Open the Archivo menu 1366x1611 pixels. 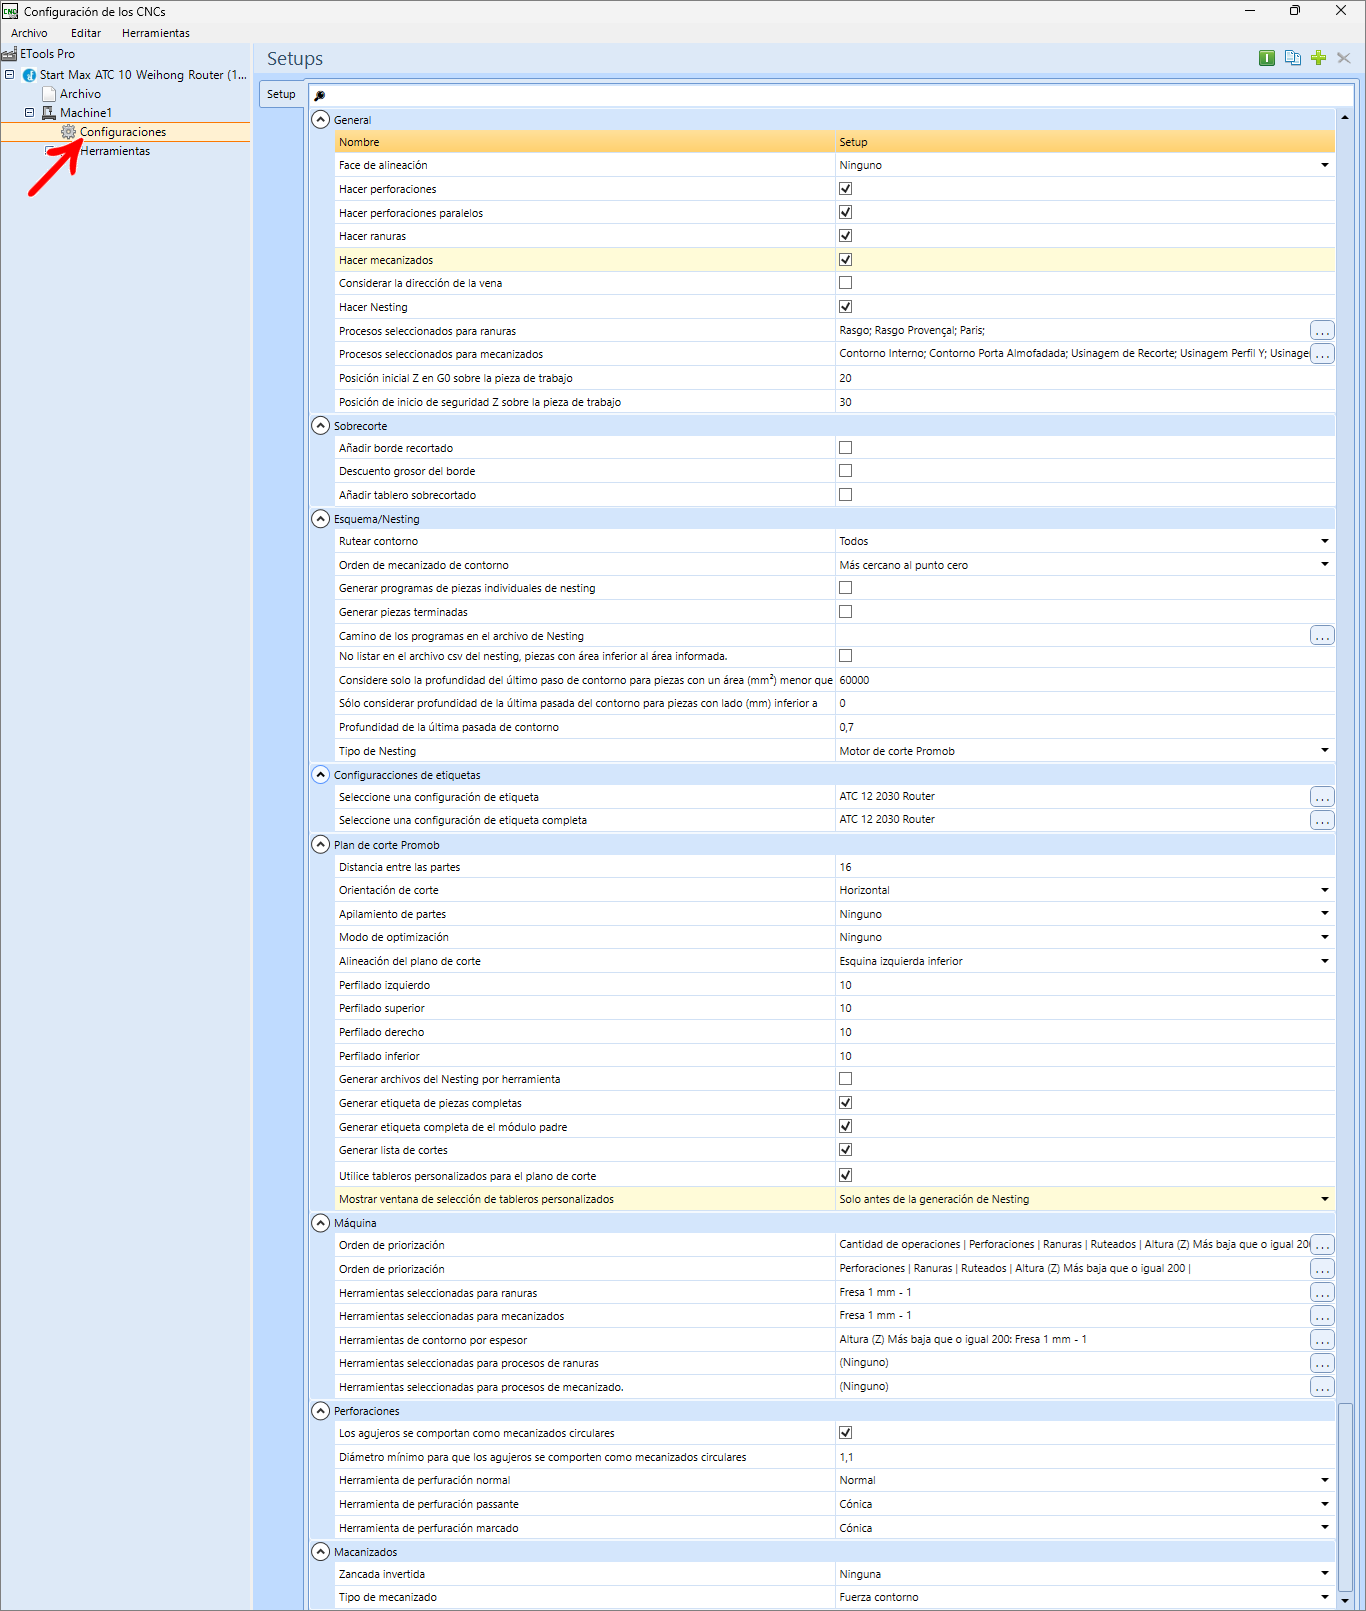pos(29,33)
